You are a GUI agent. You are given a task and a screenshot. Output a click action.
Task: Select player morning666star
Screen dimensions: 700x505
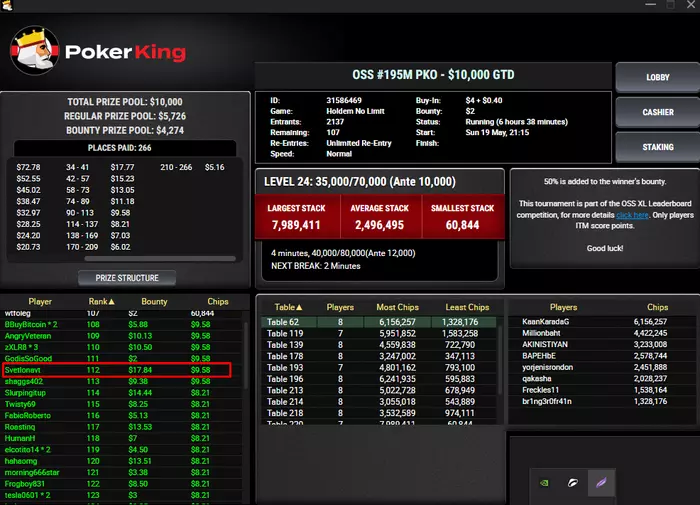pos(121,472)
